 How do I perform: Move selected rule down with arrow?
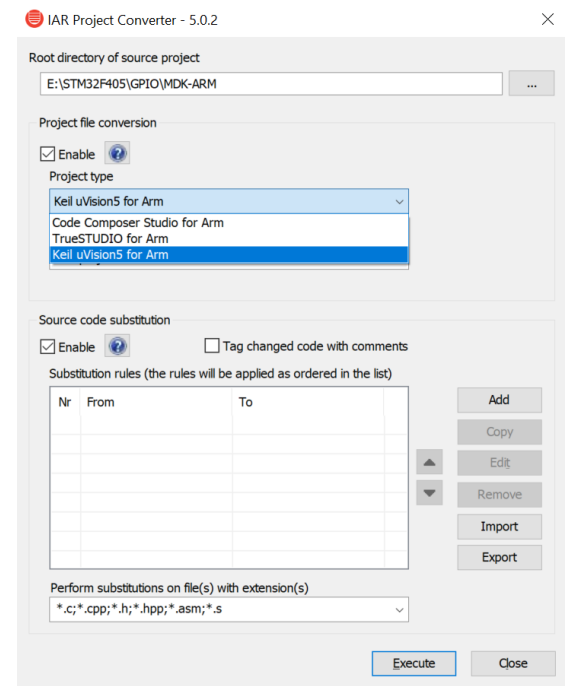tap(430, 493)
